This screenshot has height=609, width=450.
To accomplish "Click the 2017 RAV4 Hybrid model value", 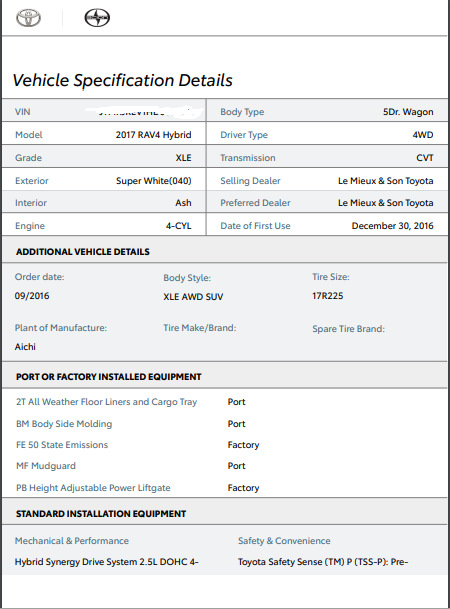I will [153, 135].
